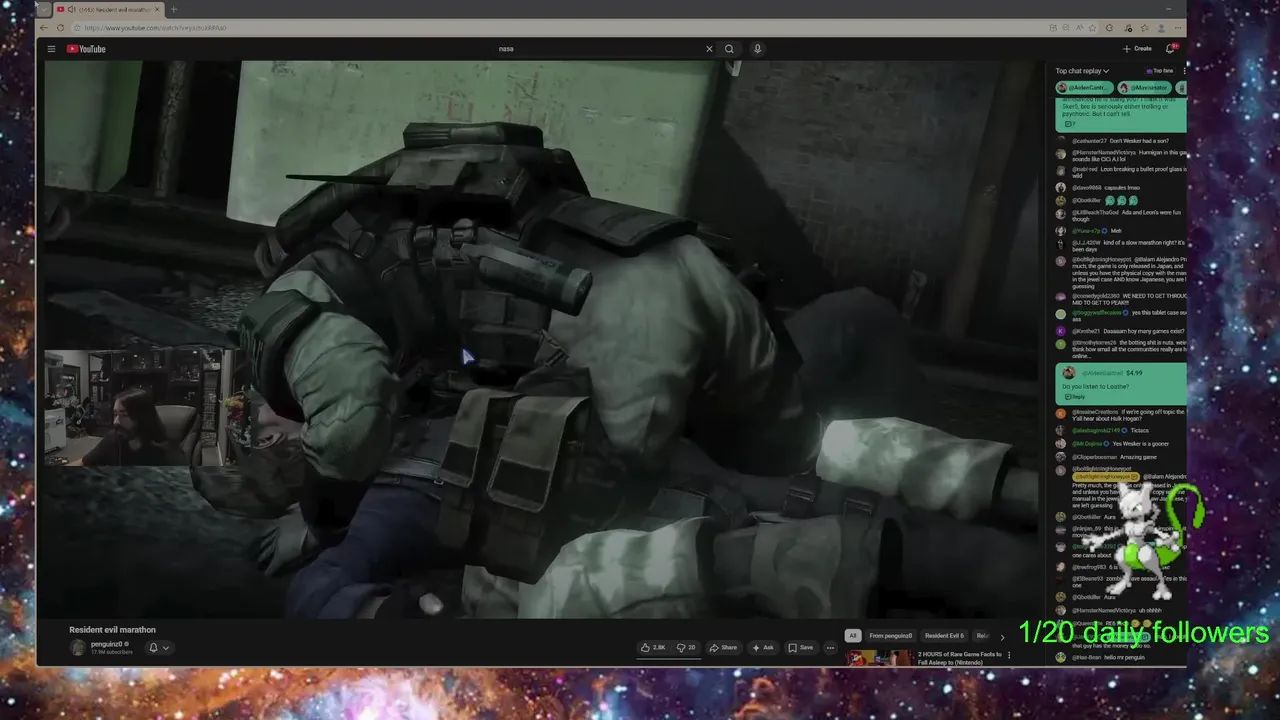The height and width of the screenshot is (720, 1280).
Task: Select the Resident Evil 6 filter chip
Action: tap(944, 636)
